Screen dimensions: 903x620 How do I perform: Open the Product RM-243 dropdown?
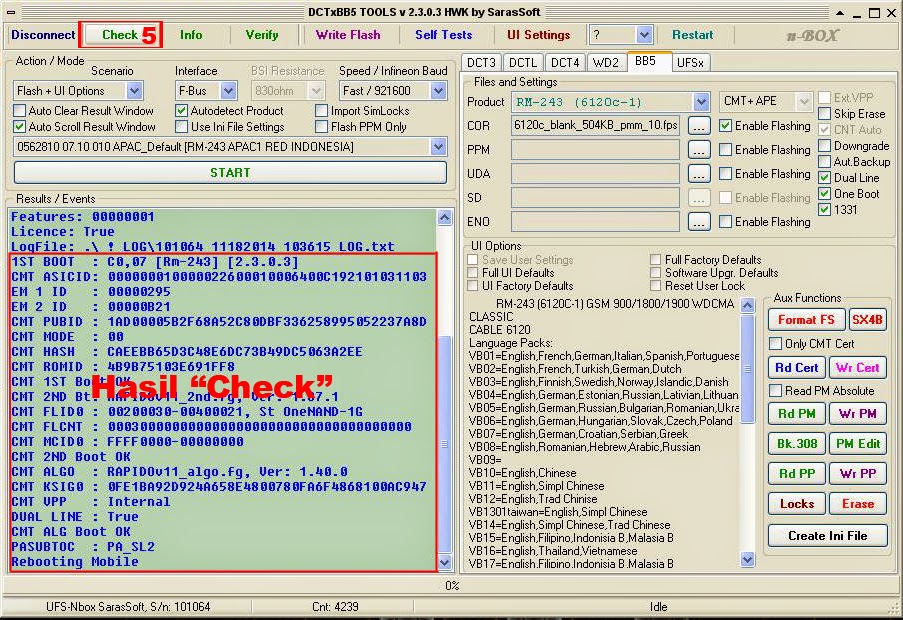(x=701, y=102)
